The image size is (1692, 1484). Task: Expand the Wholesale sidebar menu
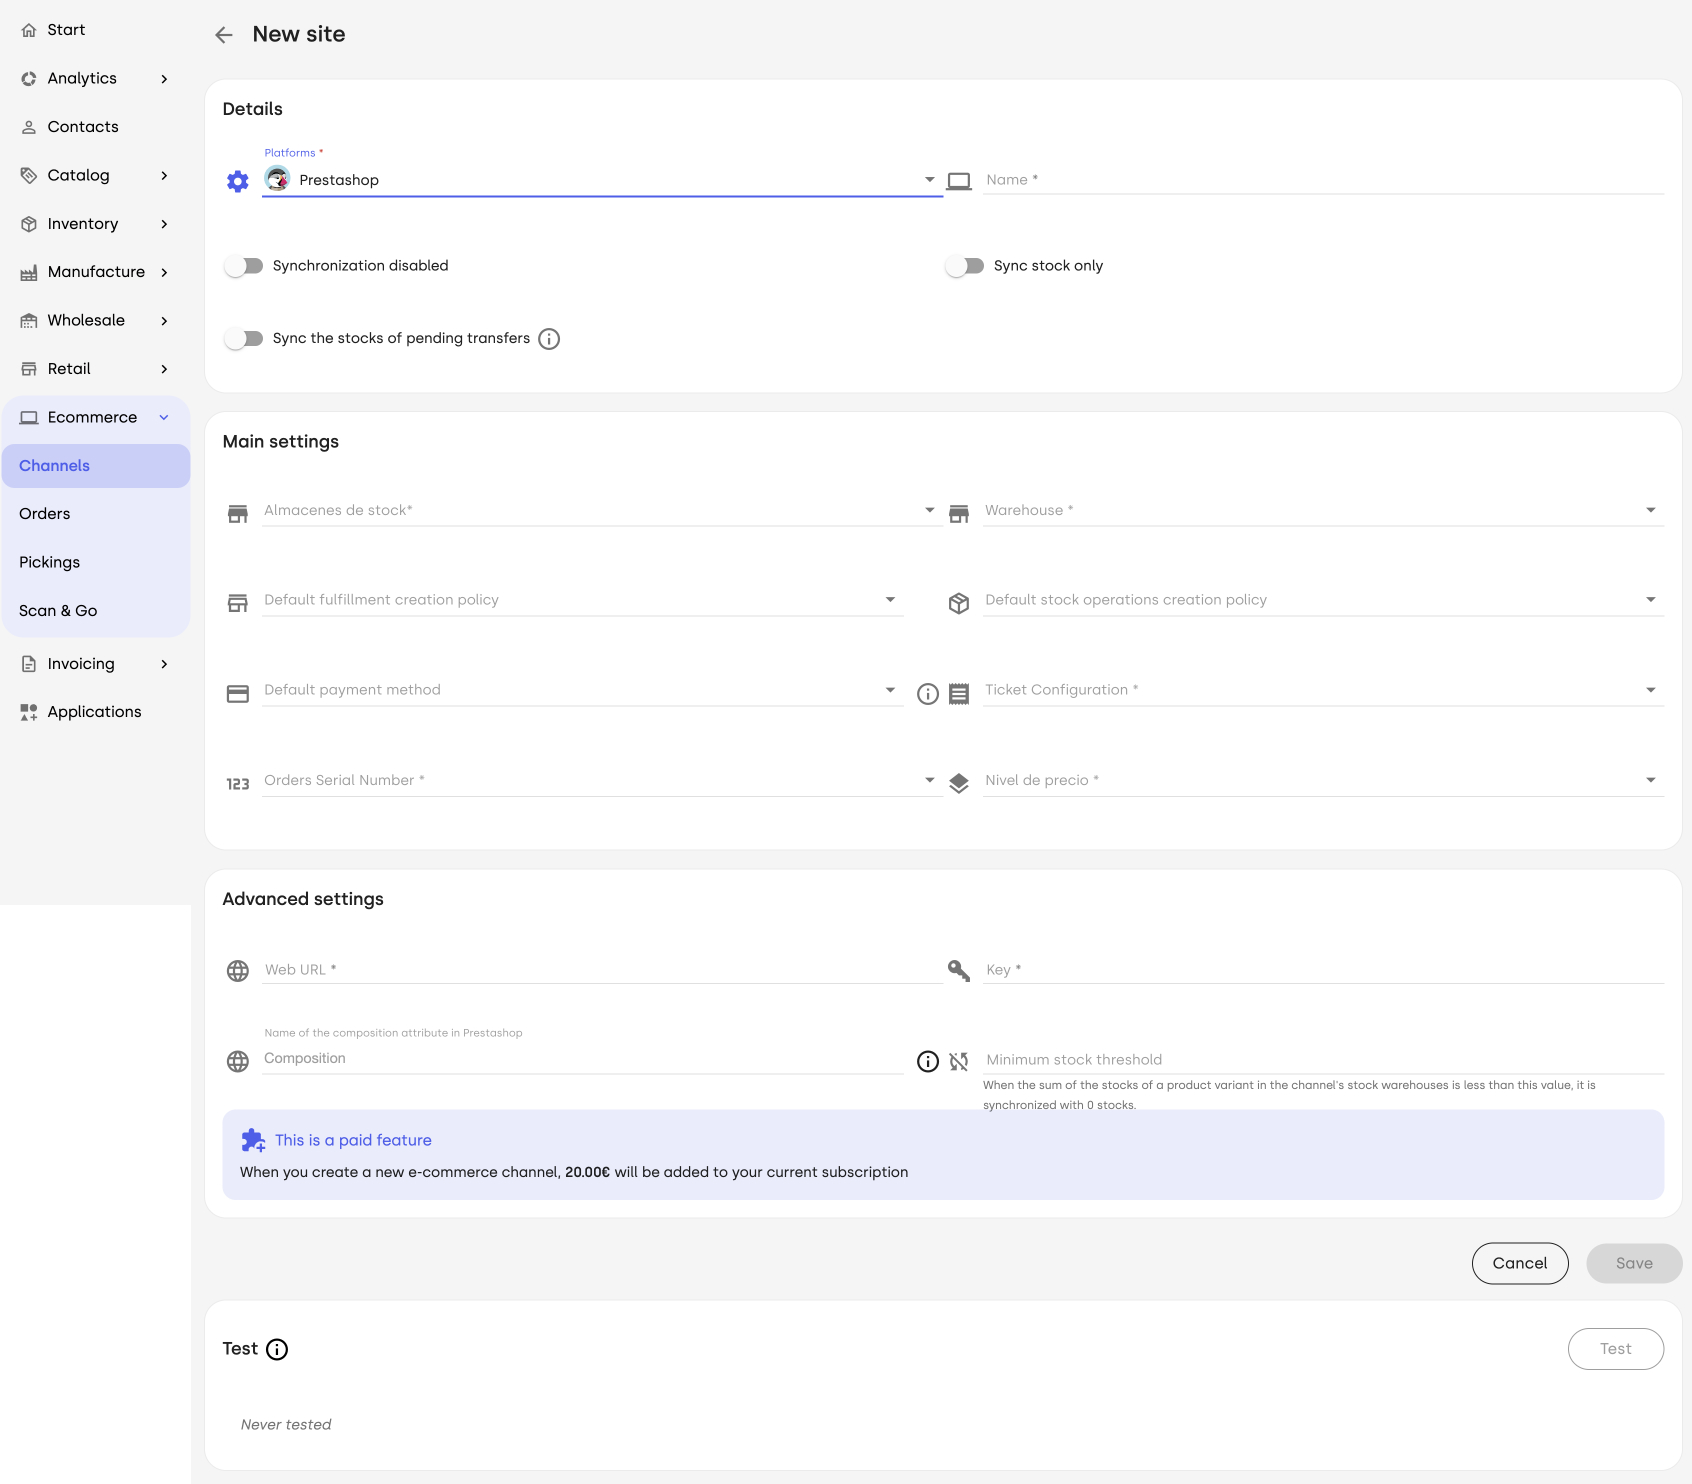click(96, 320)
